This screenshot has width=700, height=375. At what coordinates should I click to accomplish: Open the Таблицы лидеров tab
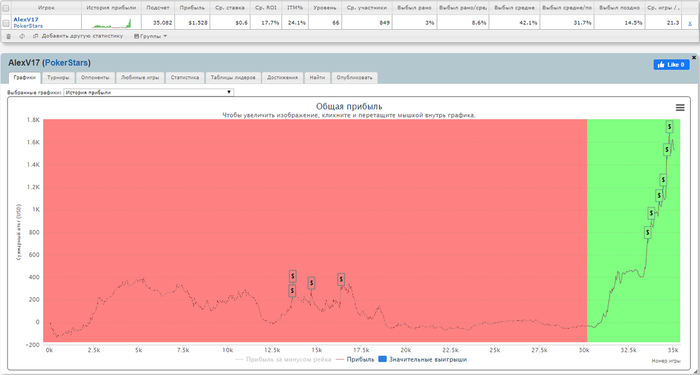233,78
